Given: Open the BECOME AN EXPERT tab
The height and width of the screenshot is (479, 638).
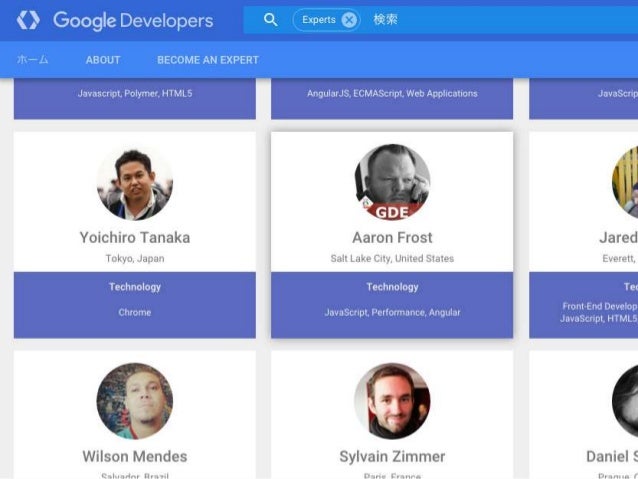Looking at the screenshot, I should [208, 60].
